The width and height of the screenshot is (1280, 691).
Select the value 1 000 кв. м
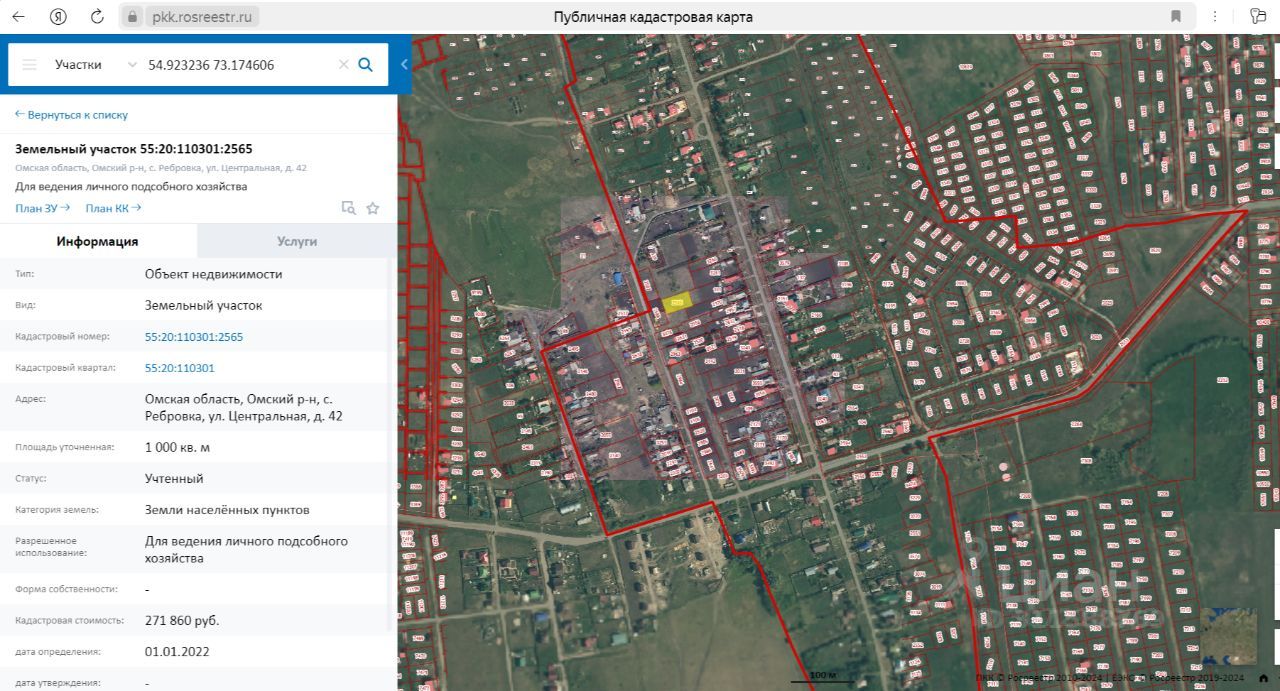click(177, 447)
